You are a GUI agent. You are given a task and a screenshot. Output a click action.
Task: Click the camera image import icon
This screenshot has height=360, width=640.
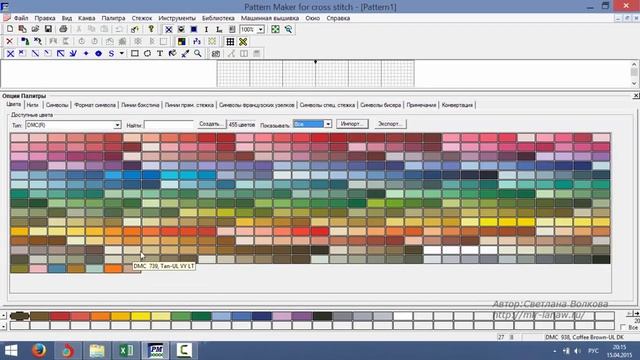pyautogui.click(x=216, y=53)
